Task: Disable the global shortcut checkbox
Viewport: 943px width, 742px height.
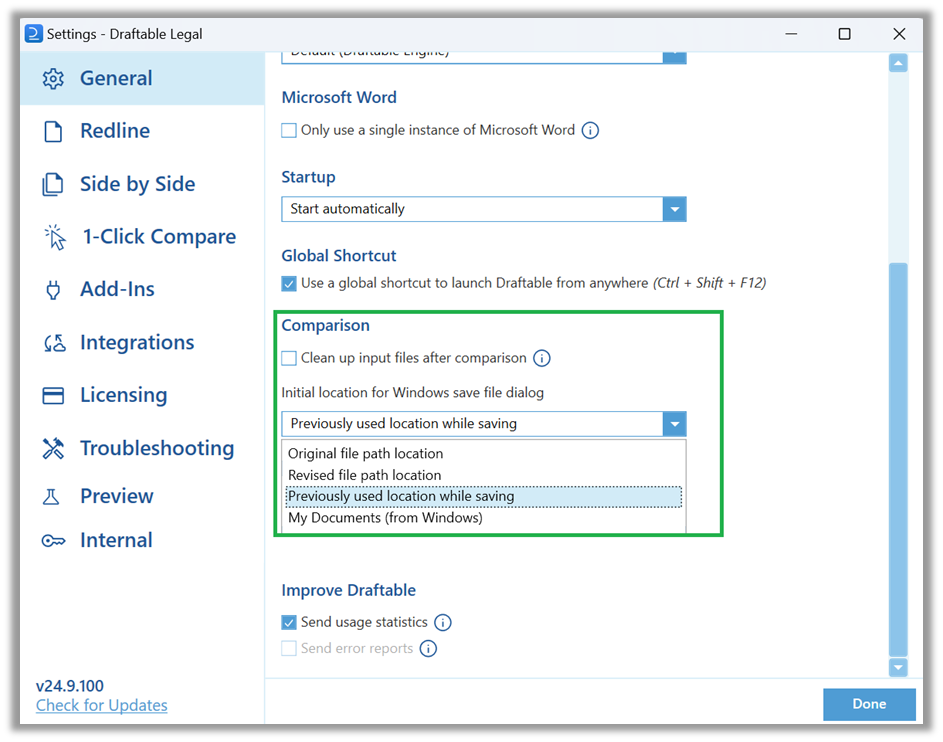Action: pyautogui.click(x=289, y=283)
